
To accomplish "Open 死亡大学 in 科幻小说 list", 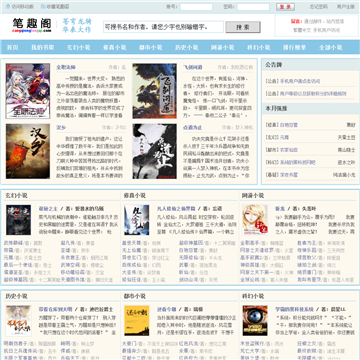I will click(249, 351).
